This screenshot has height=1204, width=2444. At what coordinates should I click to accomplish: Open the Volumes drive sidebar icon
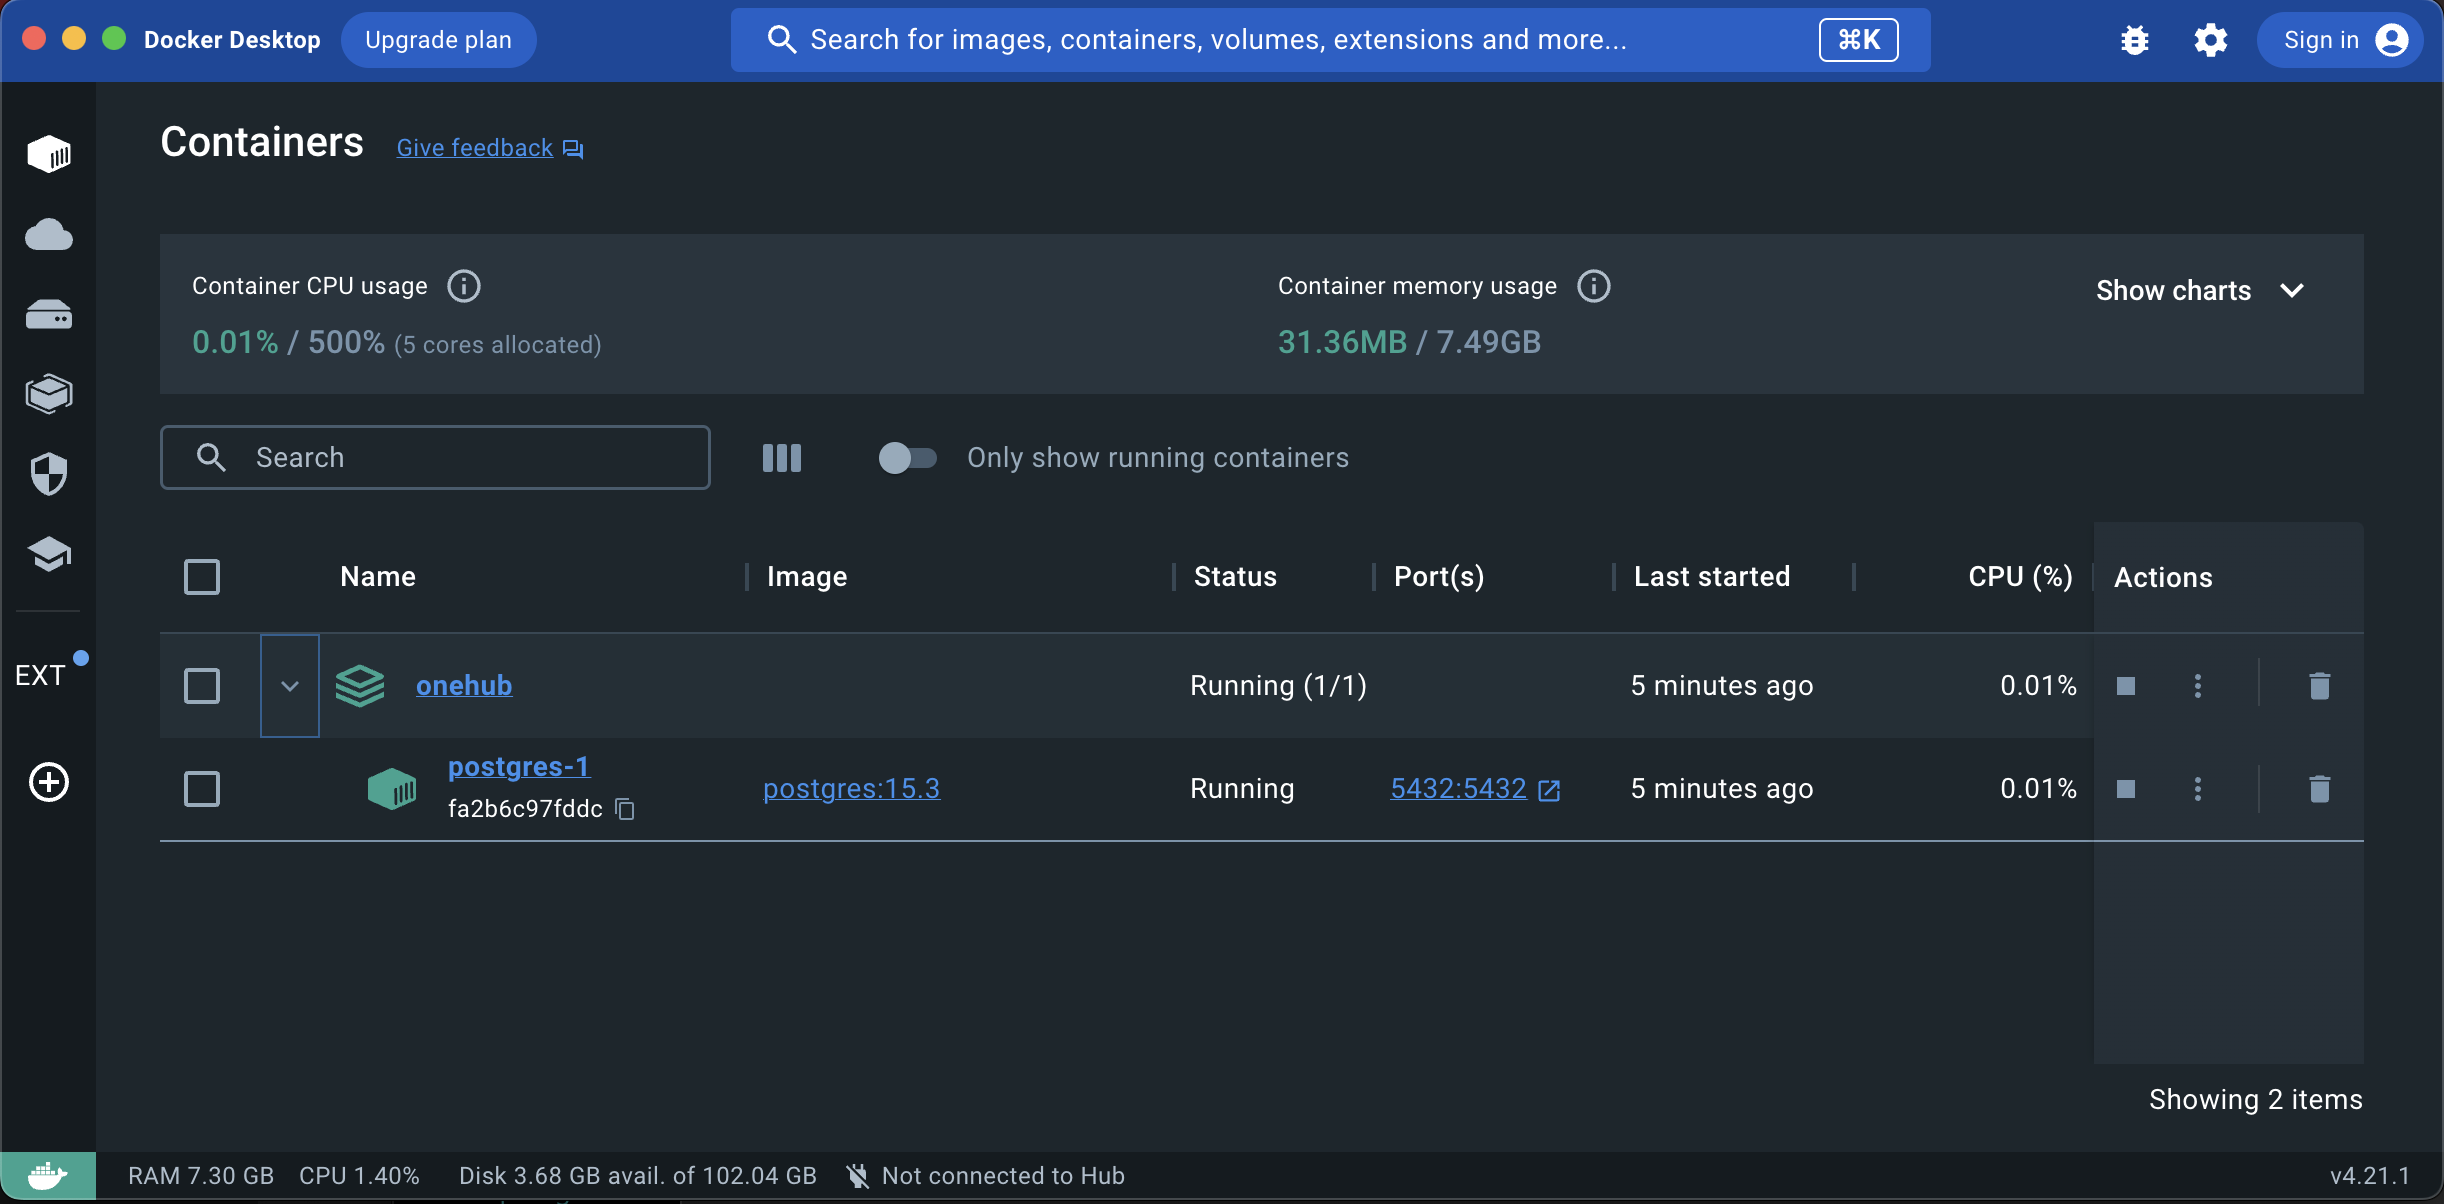49,315
